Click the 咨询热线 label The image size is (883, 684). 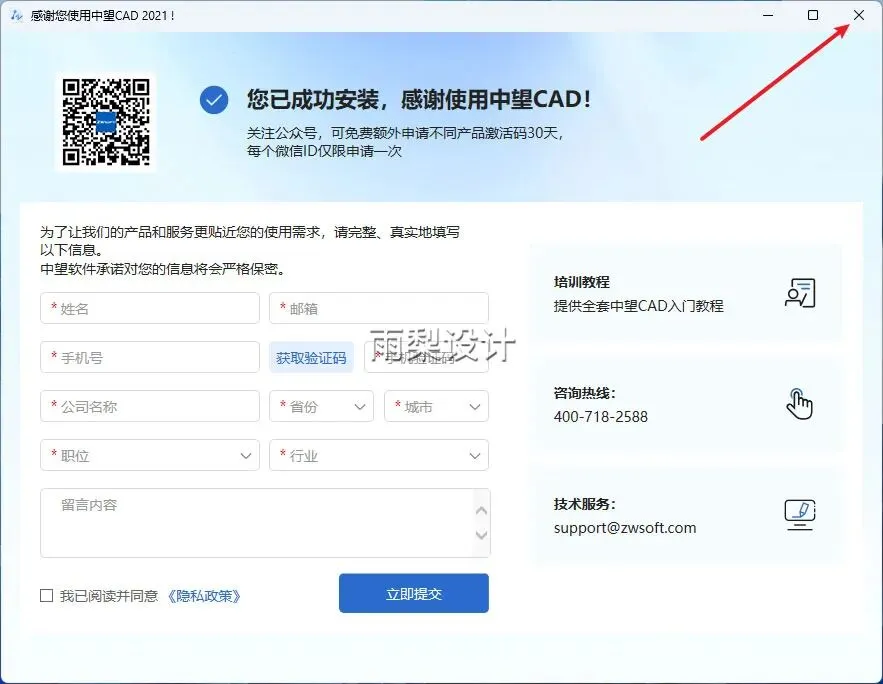tap(585, 393)
